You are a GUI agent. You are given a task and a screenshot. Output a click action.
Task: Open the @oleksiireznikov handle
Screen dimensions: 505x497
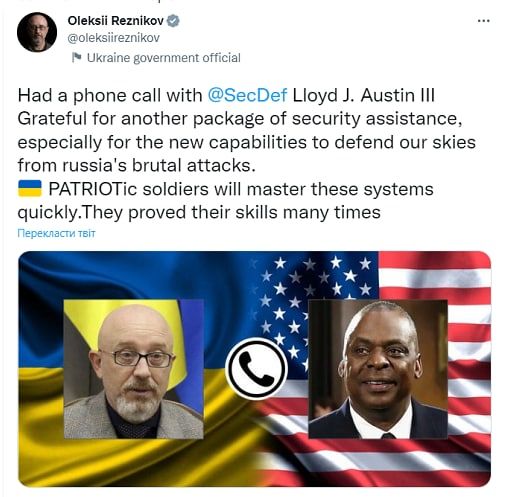coord(113,38)
